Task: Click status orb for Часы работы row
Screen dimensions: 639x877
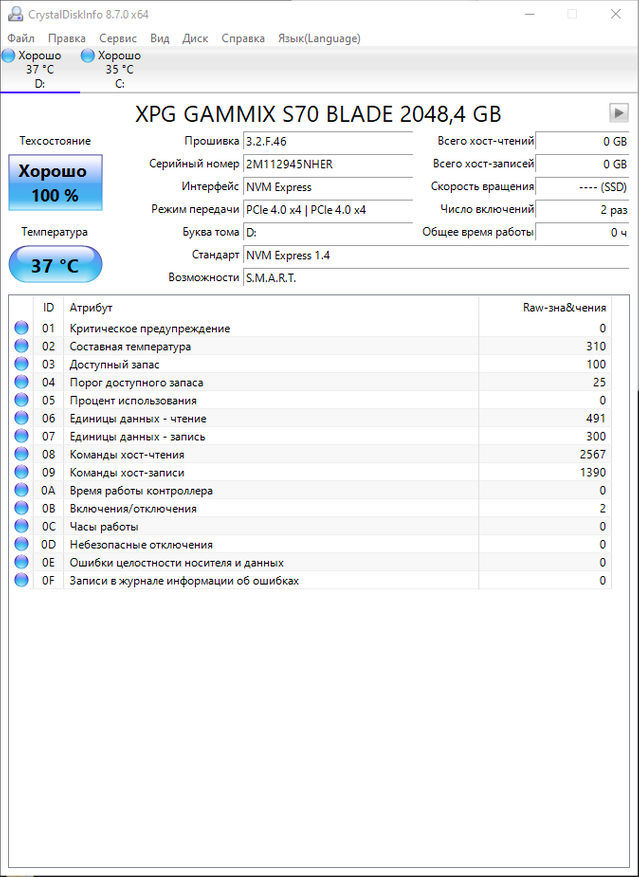Action: 21,526
